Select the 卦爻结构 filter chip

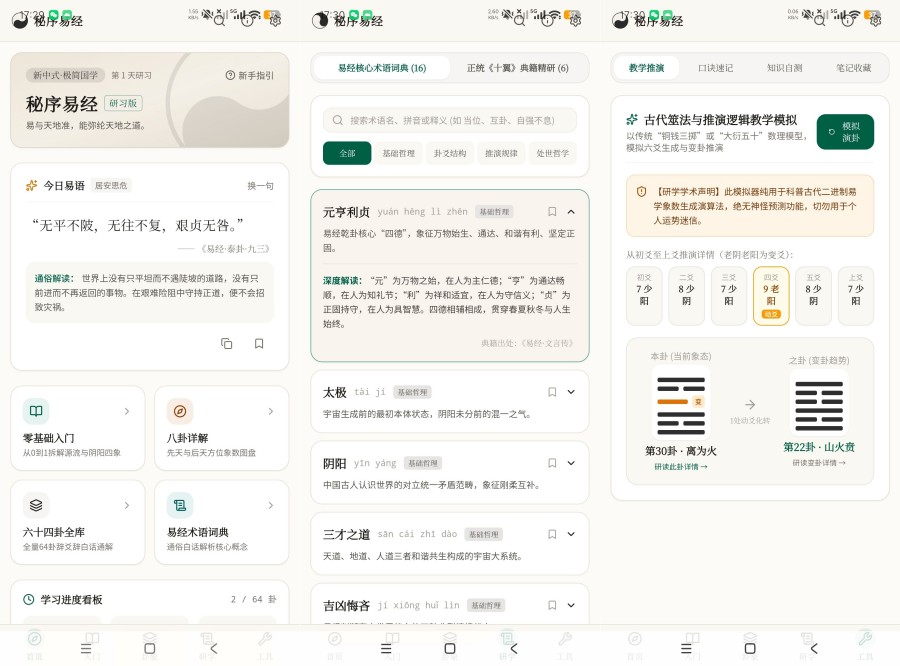(x=450, y=153)
